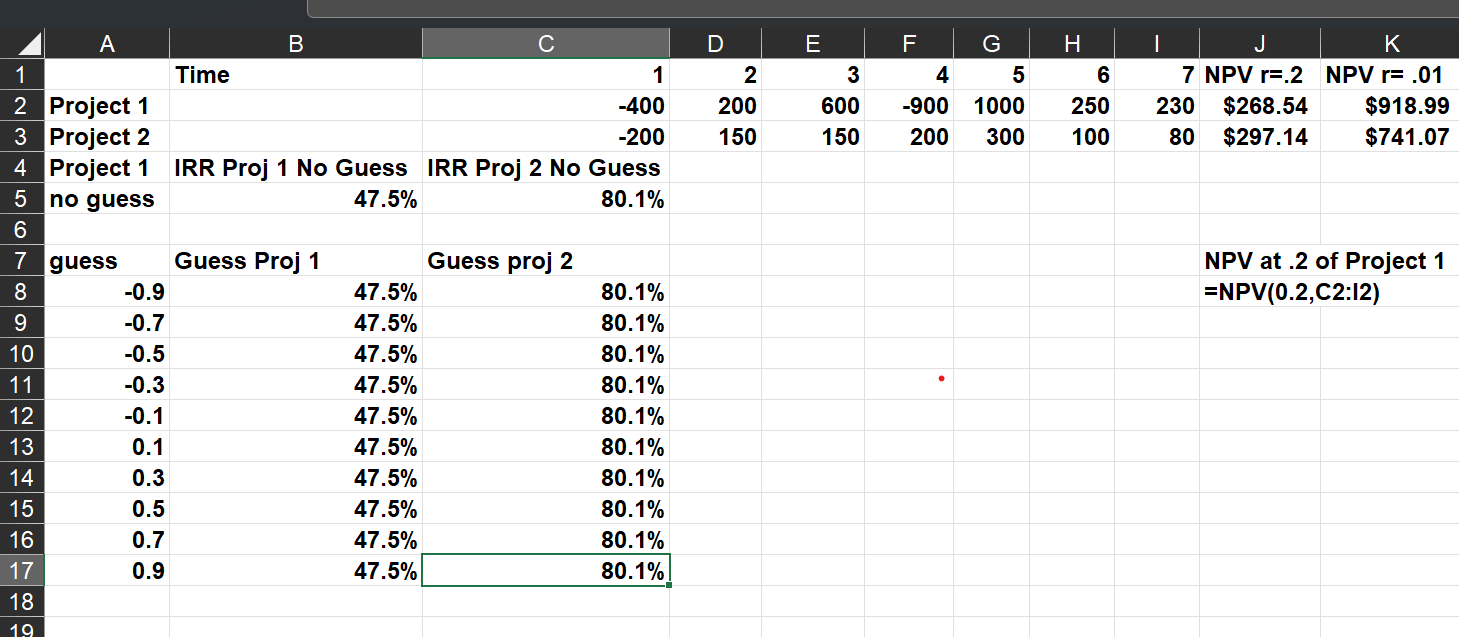Select the active cell C17 fill handle
This screenshot has width=1459, height=637.
pyautogui.click(x=669, y=585)
